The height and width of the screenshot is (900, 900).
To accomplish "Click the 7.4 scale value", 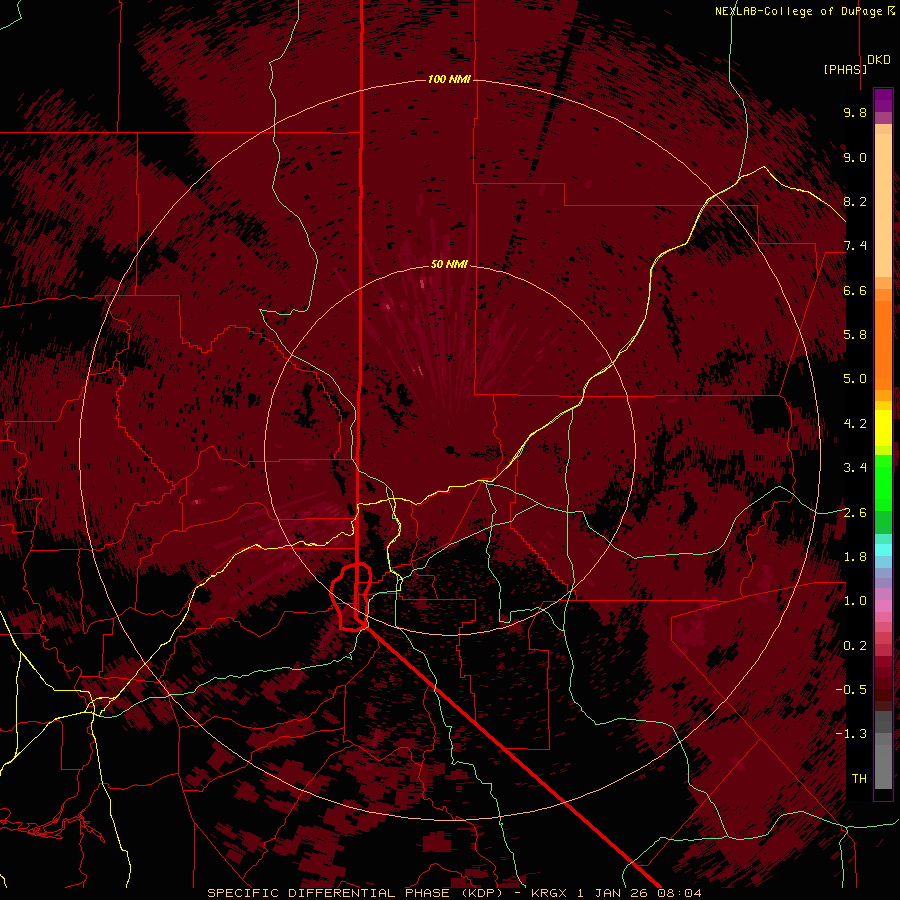I will click(x=855, y=246).
